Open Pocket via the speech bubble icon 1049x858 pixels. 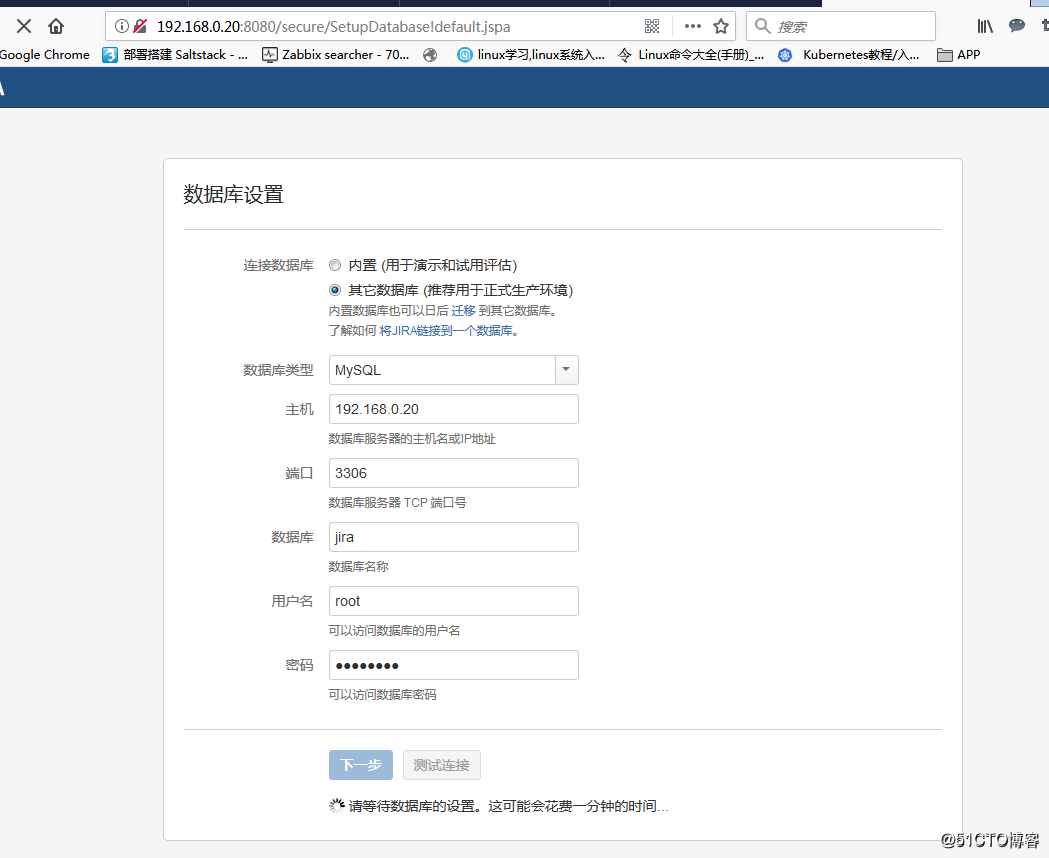[x=1017, y=25]
